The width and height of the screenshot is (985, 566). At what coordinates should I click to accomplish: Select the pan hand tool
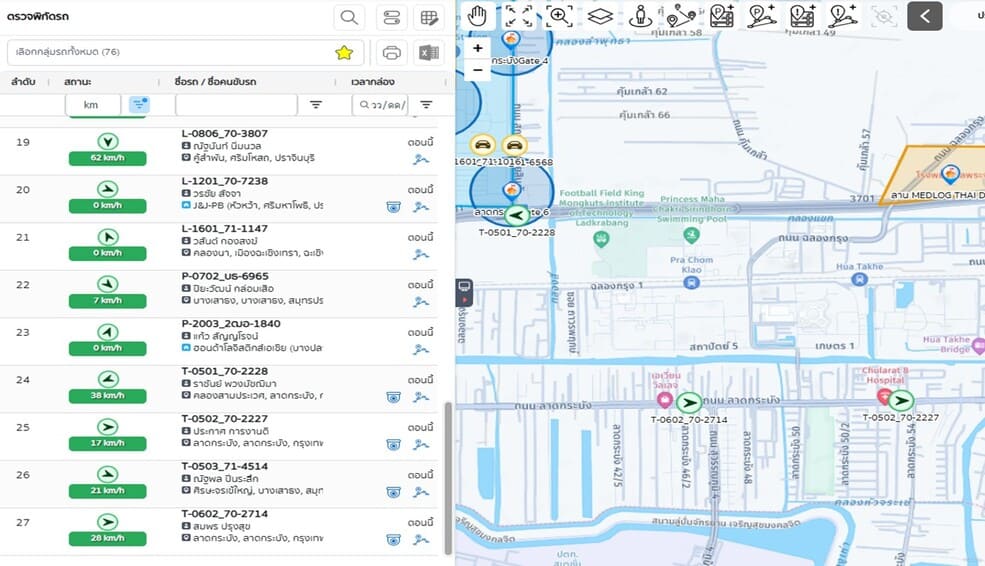pos(478,16)
